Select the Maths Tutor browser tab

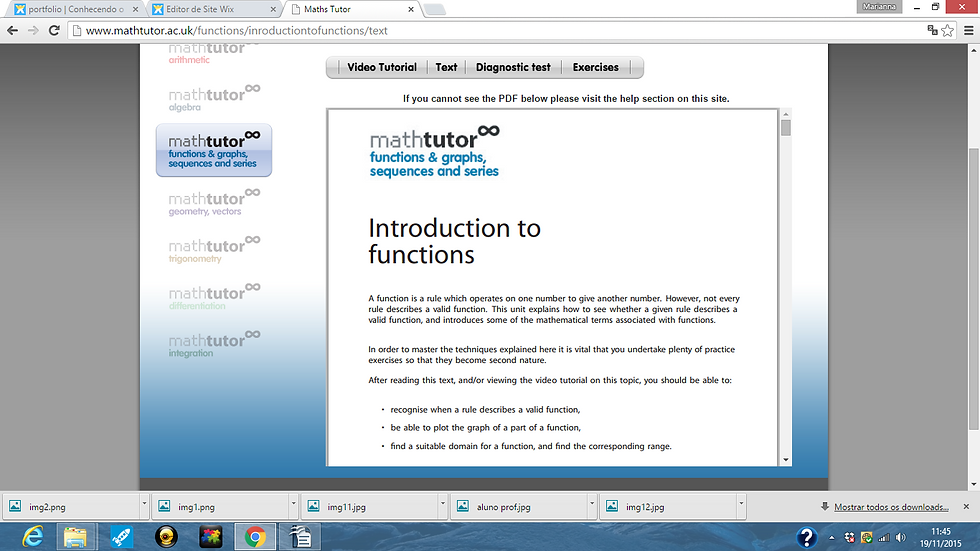[352, 9]
